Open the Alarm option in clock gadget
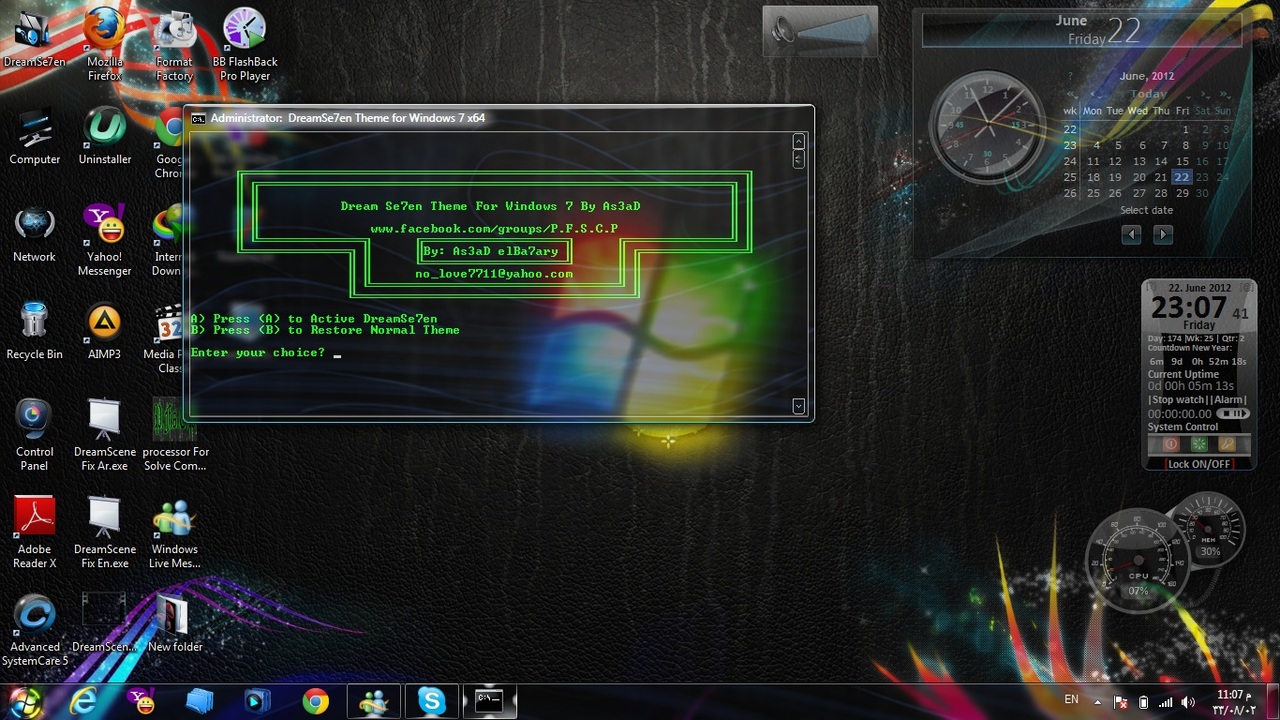1280x720 pixels. coord(1228,400)
